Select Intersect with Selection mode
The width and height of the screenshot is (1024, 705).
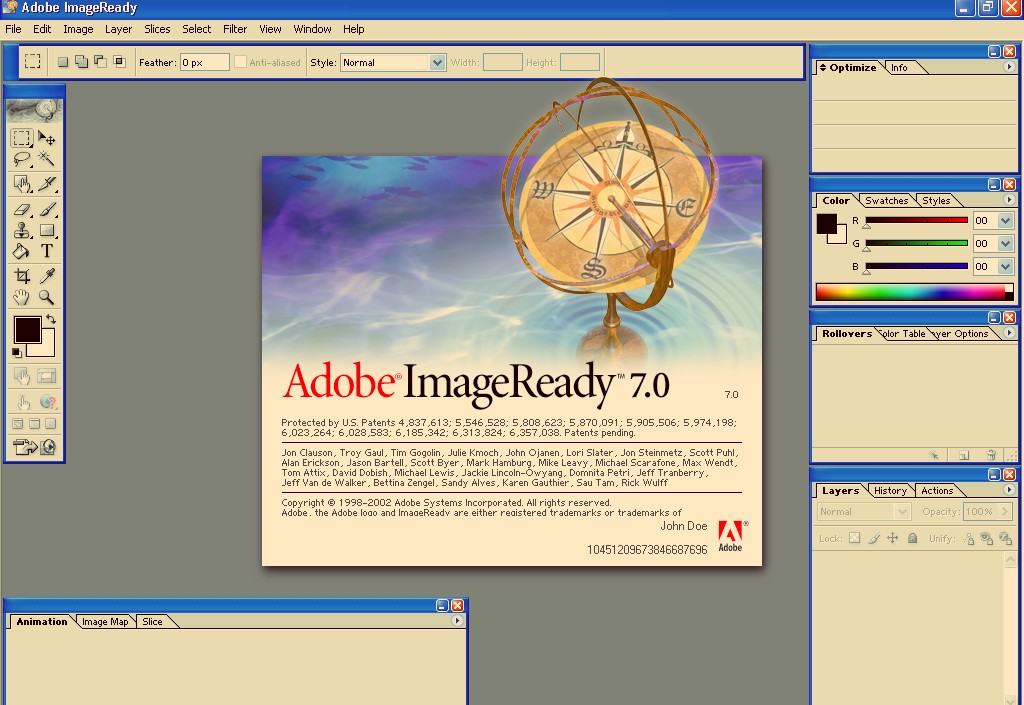pyautogui.click(x=120, y=62)
